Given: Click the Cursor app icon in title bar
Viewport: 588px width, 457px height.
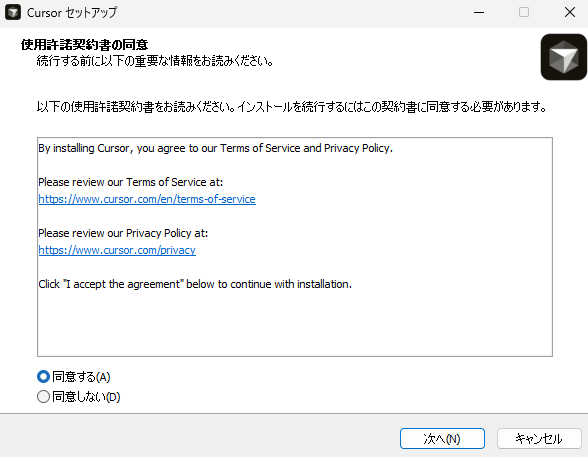Looking at the screenshot, I should point(13,12).
